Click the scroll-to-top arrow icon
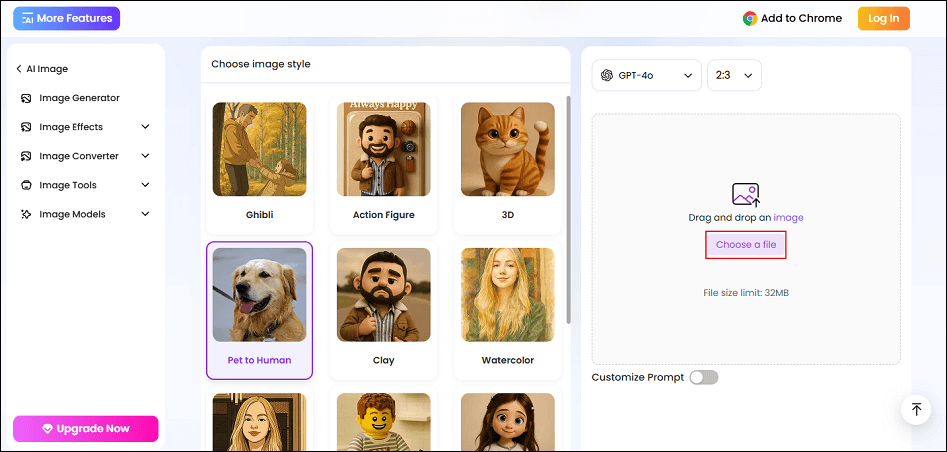 coord(915,409)
